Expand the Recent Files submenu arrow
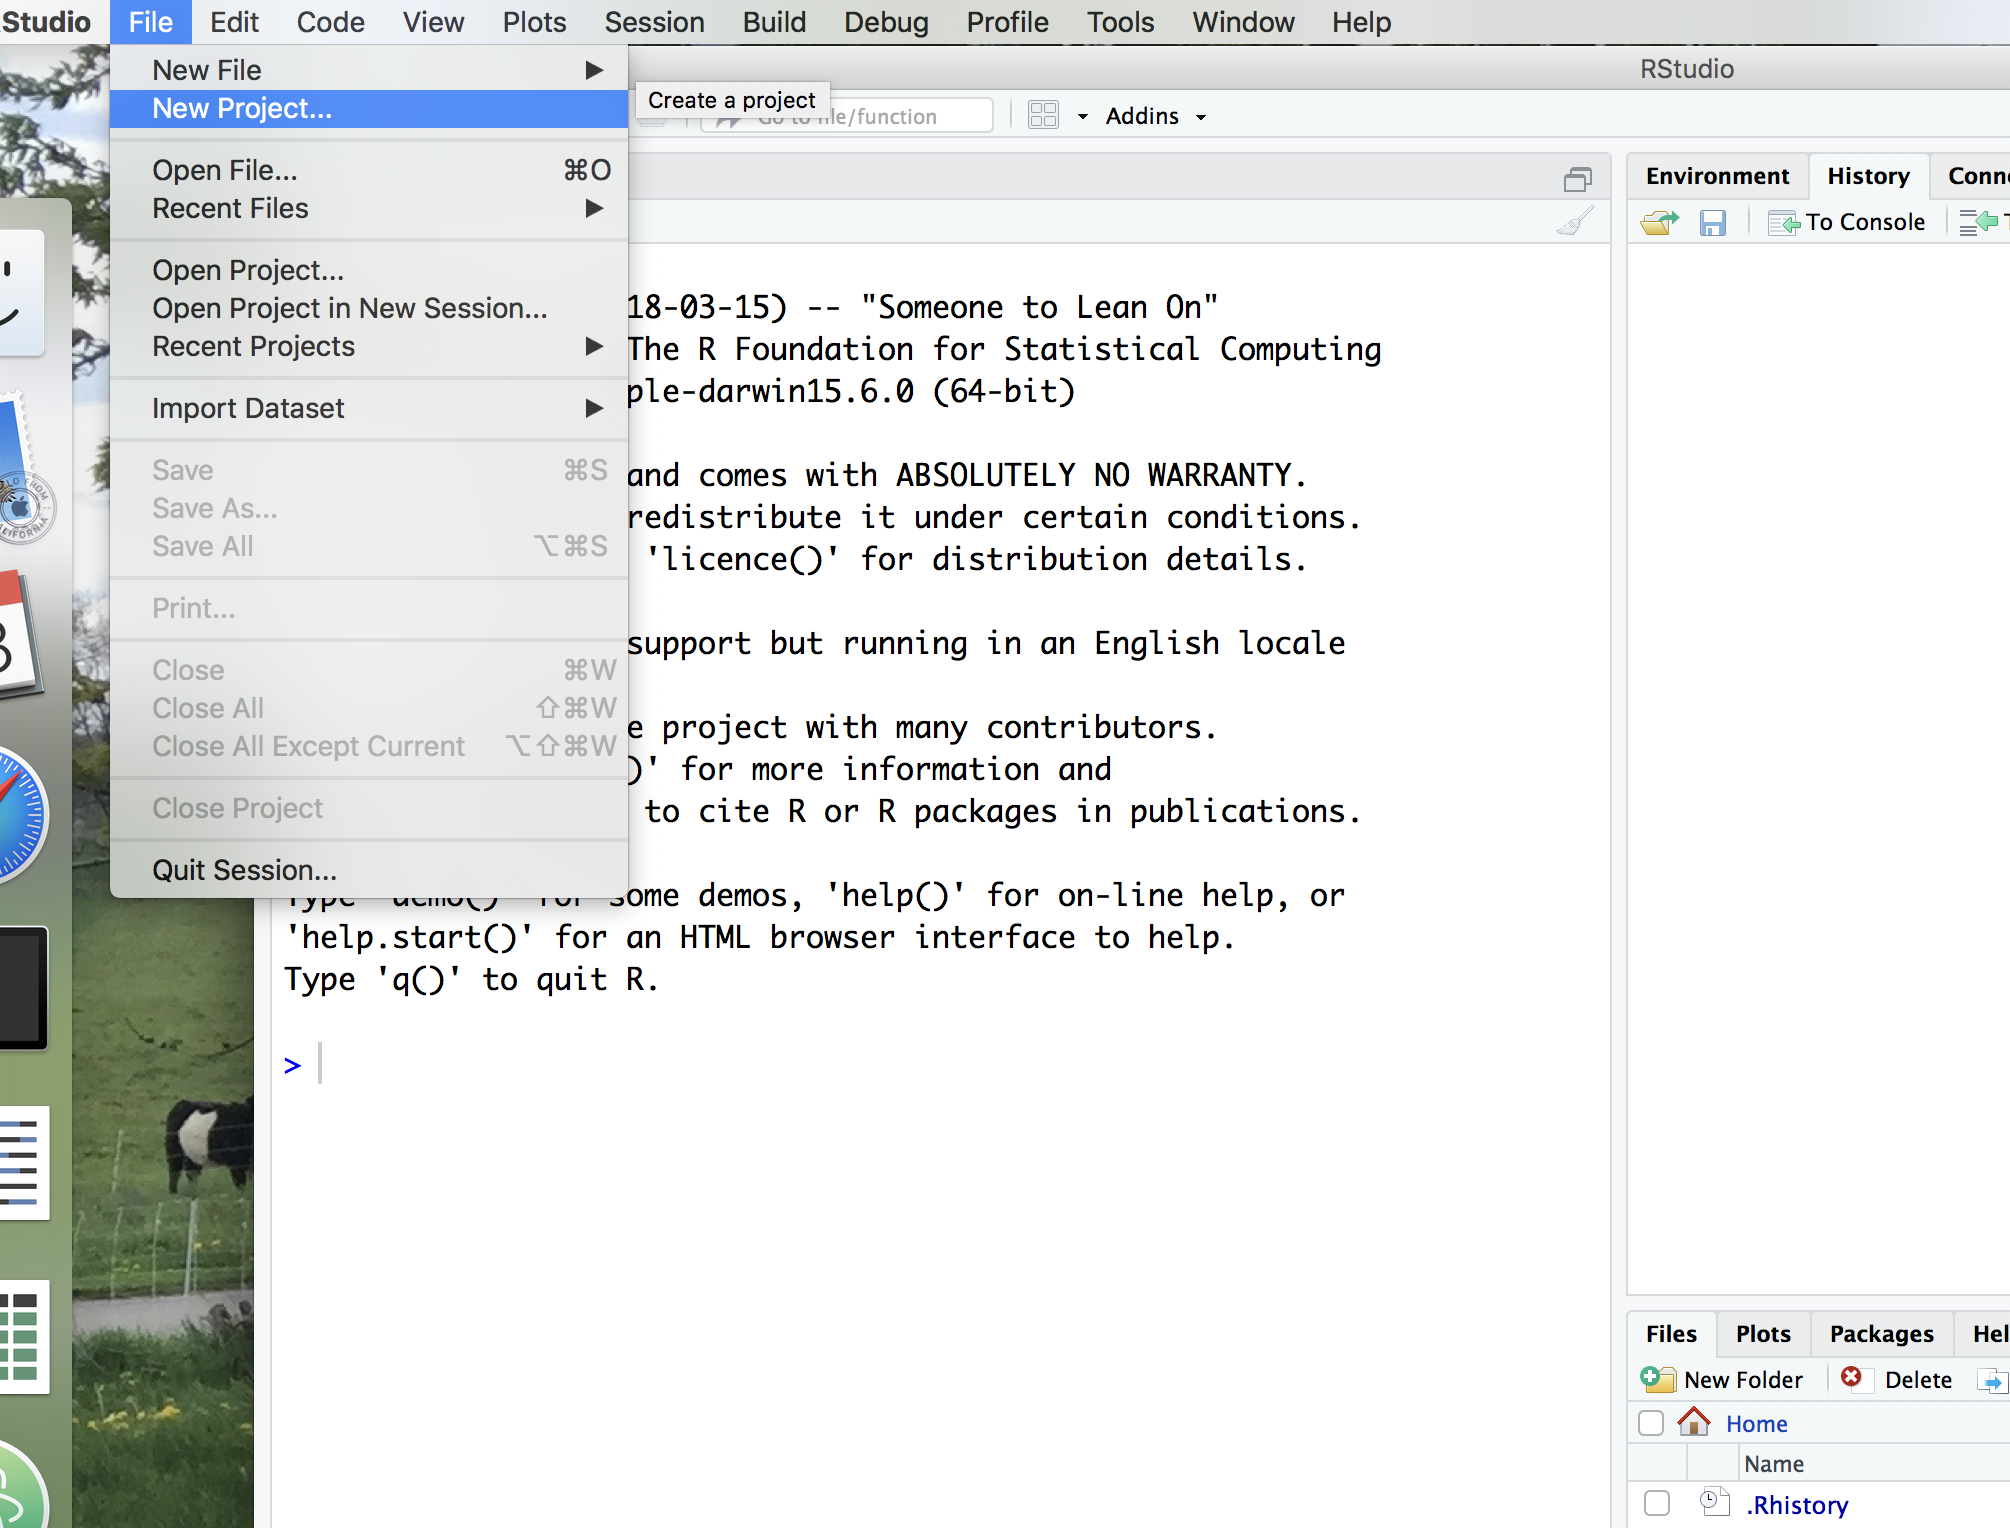Viewport: 2010px width, 1528px height. [x=594, y=208]
